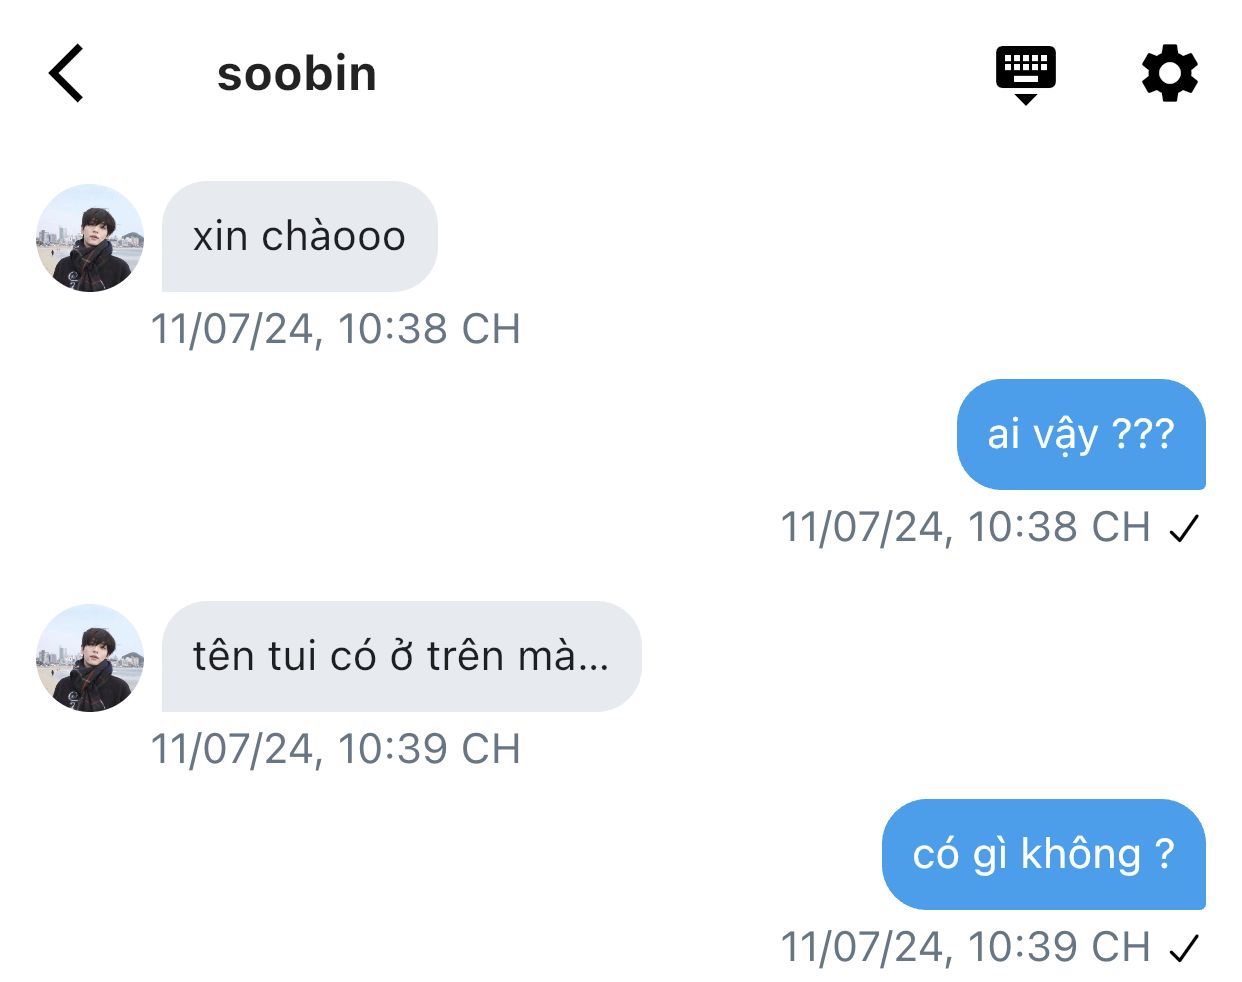Select the 'có gì không ?' message bubble

pos(1044,854)
